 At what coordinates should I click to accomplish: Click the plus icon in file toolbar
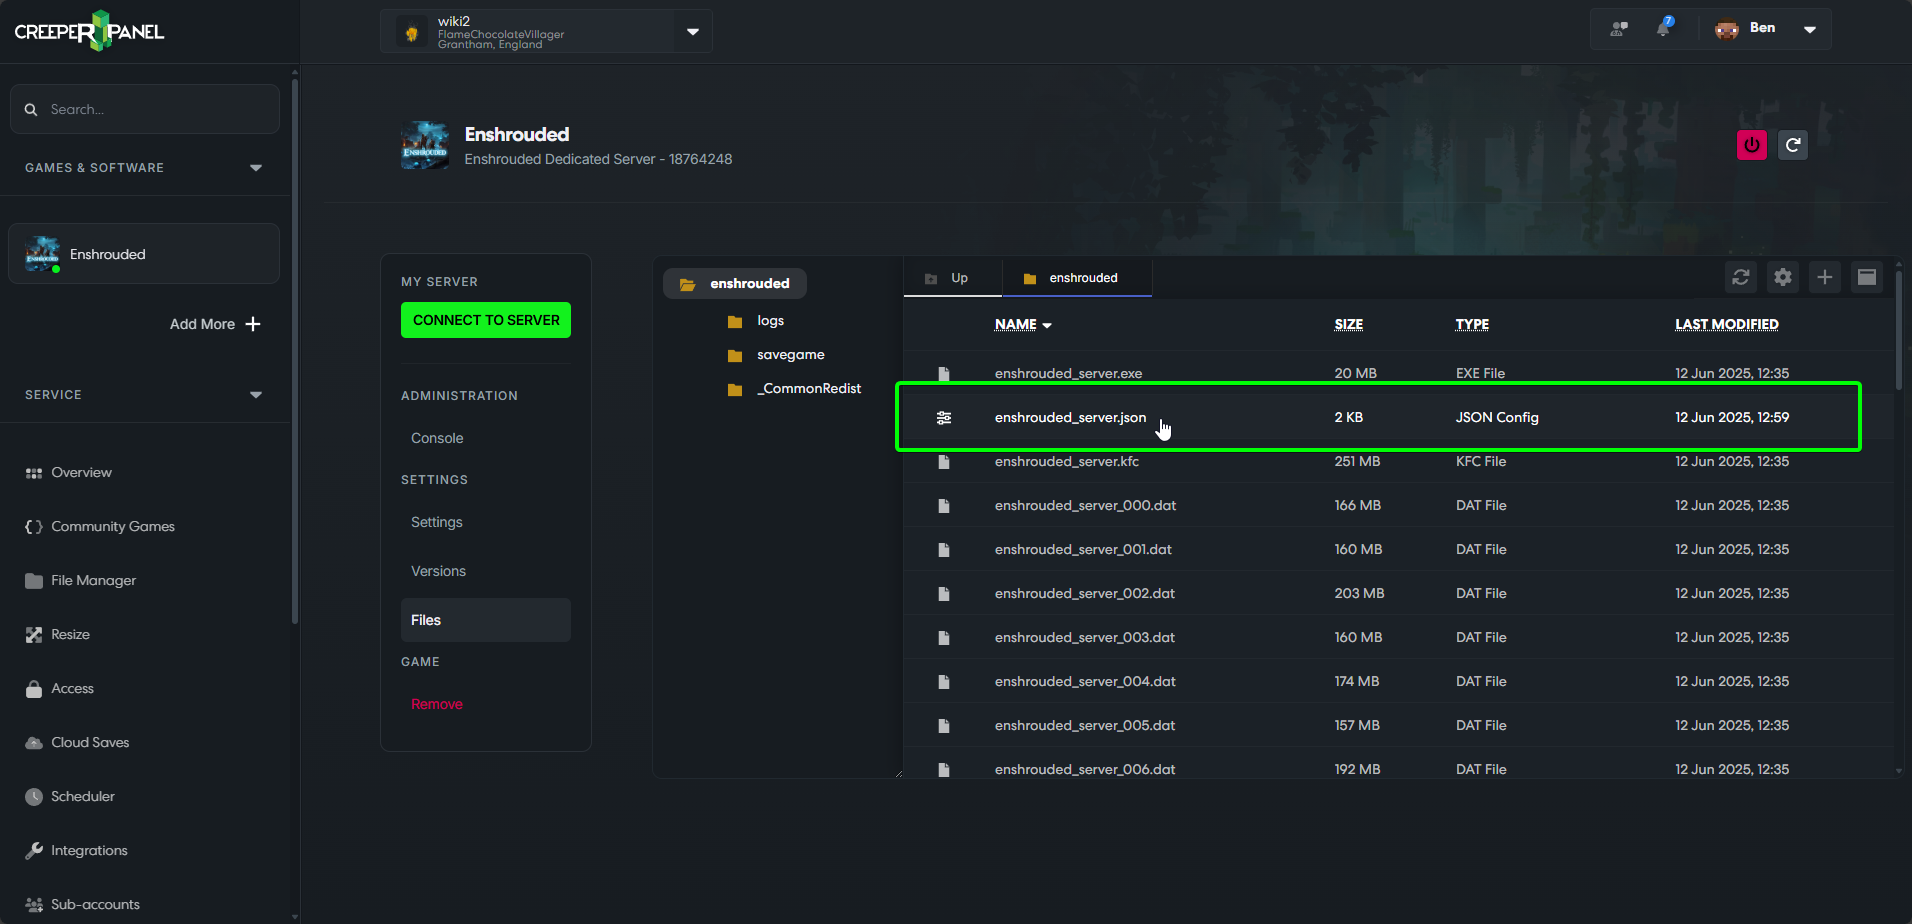1825,277
